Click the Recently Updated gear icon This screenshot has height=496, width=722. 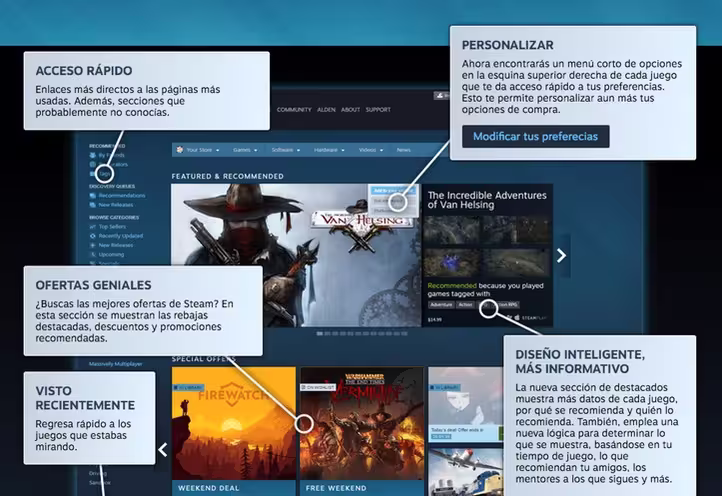pyautogui.click(x=93, y=236)
